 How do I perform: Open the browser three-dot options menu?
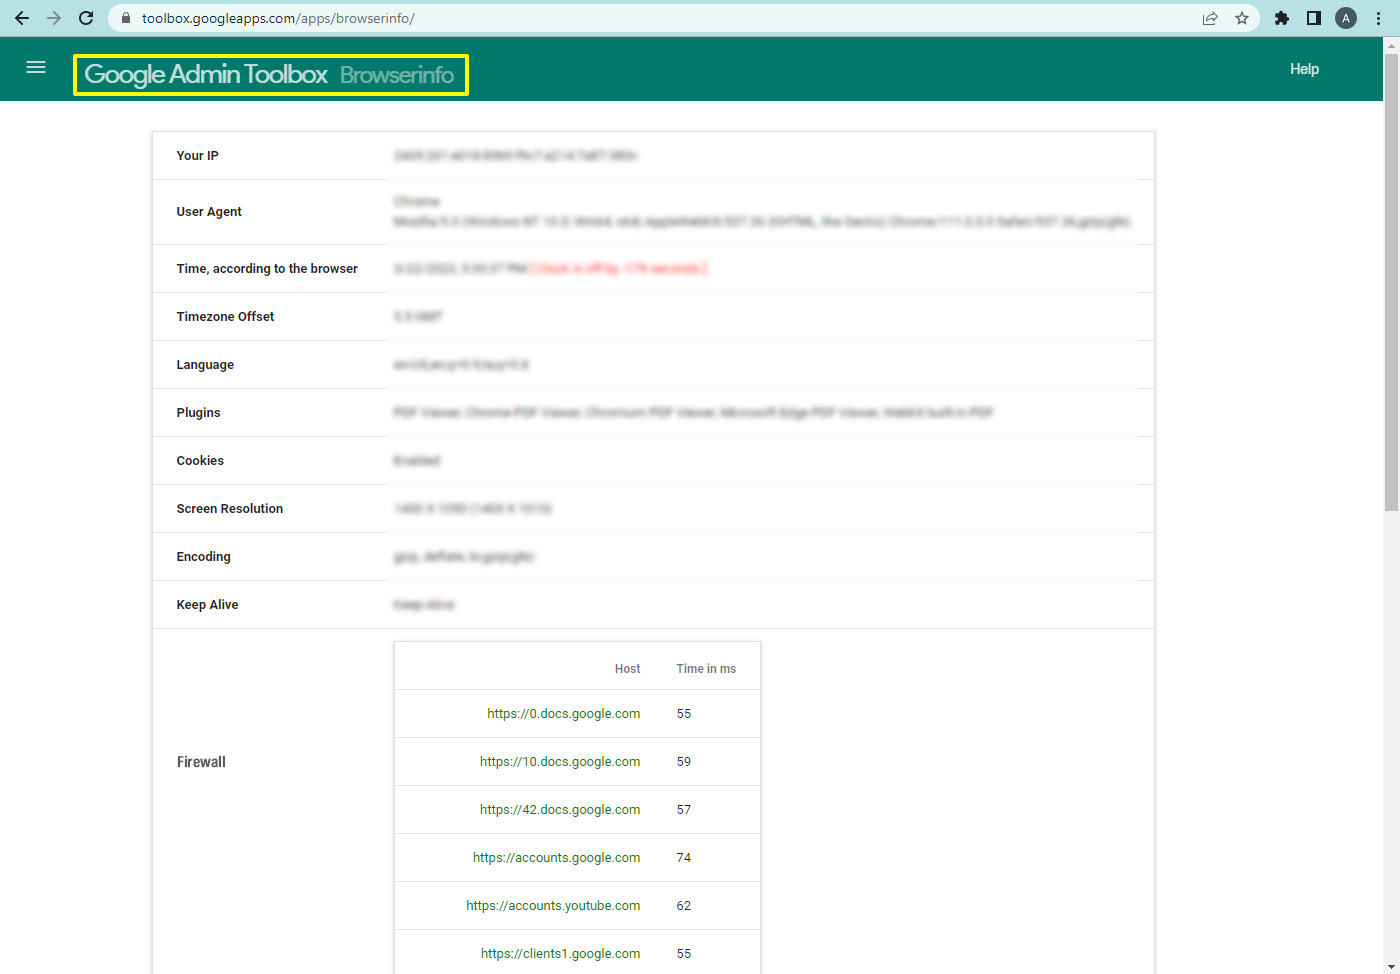[1378, 17]
